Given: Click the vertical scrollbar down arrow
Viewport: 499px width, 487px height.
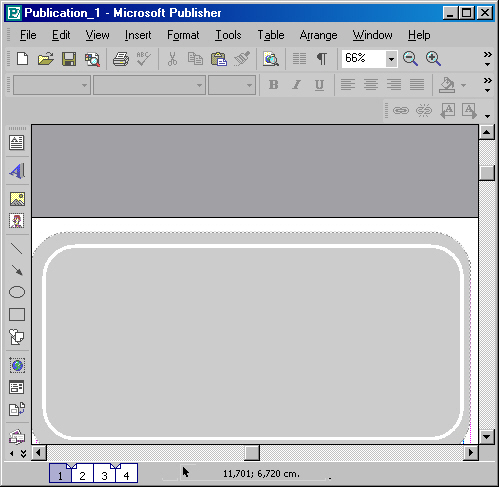Looking at the screenshot, I should 486,436.
